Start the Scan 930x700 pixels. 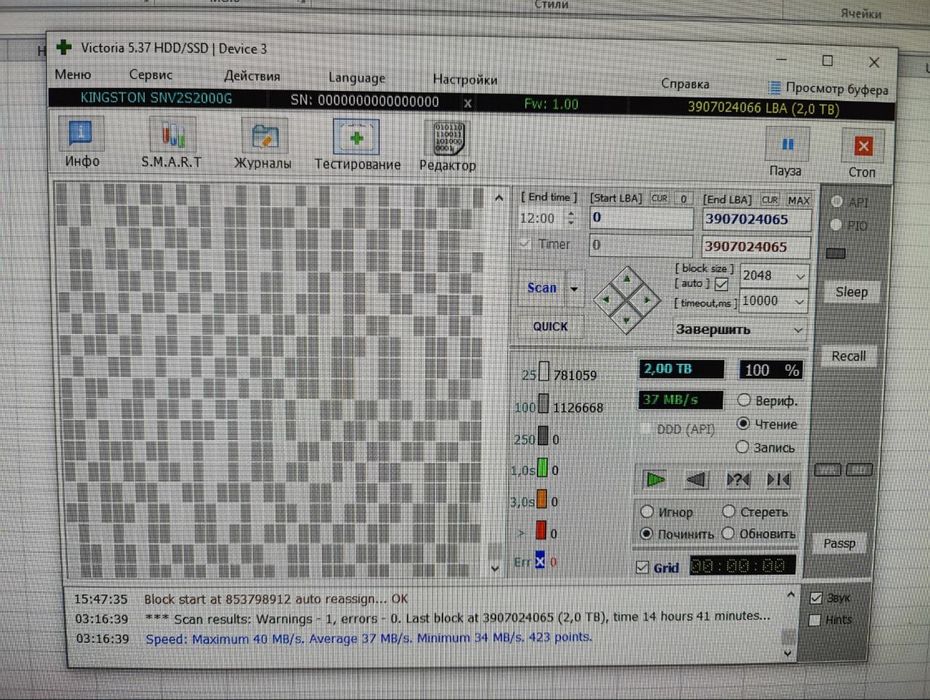[x=542, y=288]
